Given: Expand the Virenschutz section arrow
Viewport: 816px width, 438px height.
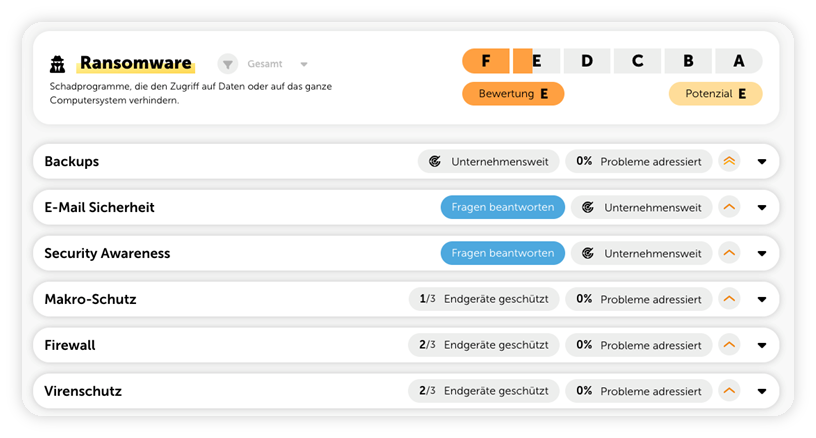Looking at the screenshot, I should tap(762, 391).
